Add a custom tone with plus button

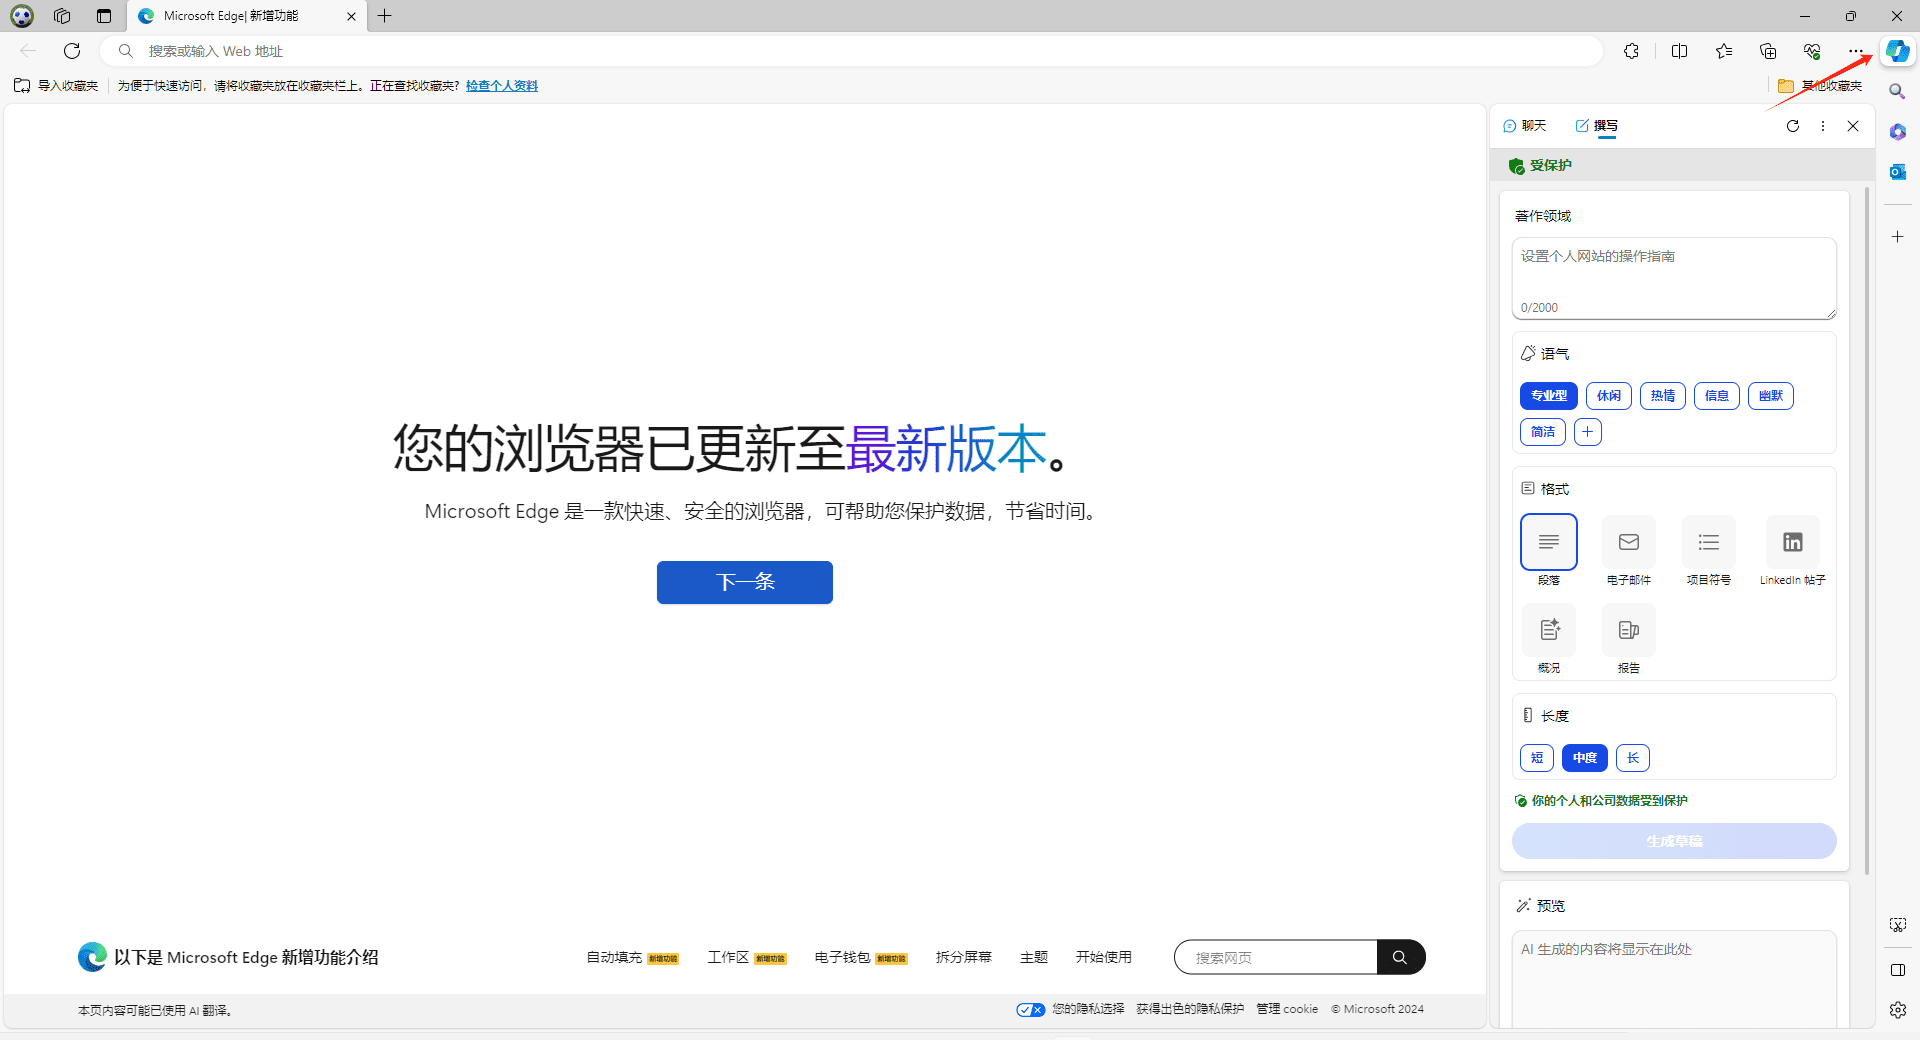1588,432
